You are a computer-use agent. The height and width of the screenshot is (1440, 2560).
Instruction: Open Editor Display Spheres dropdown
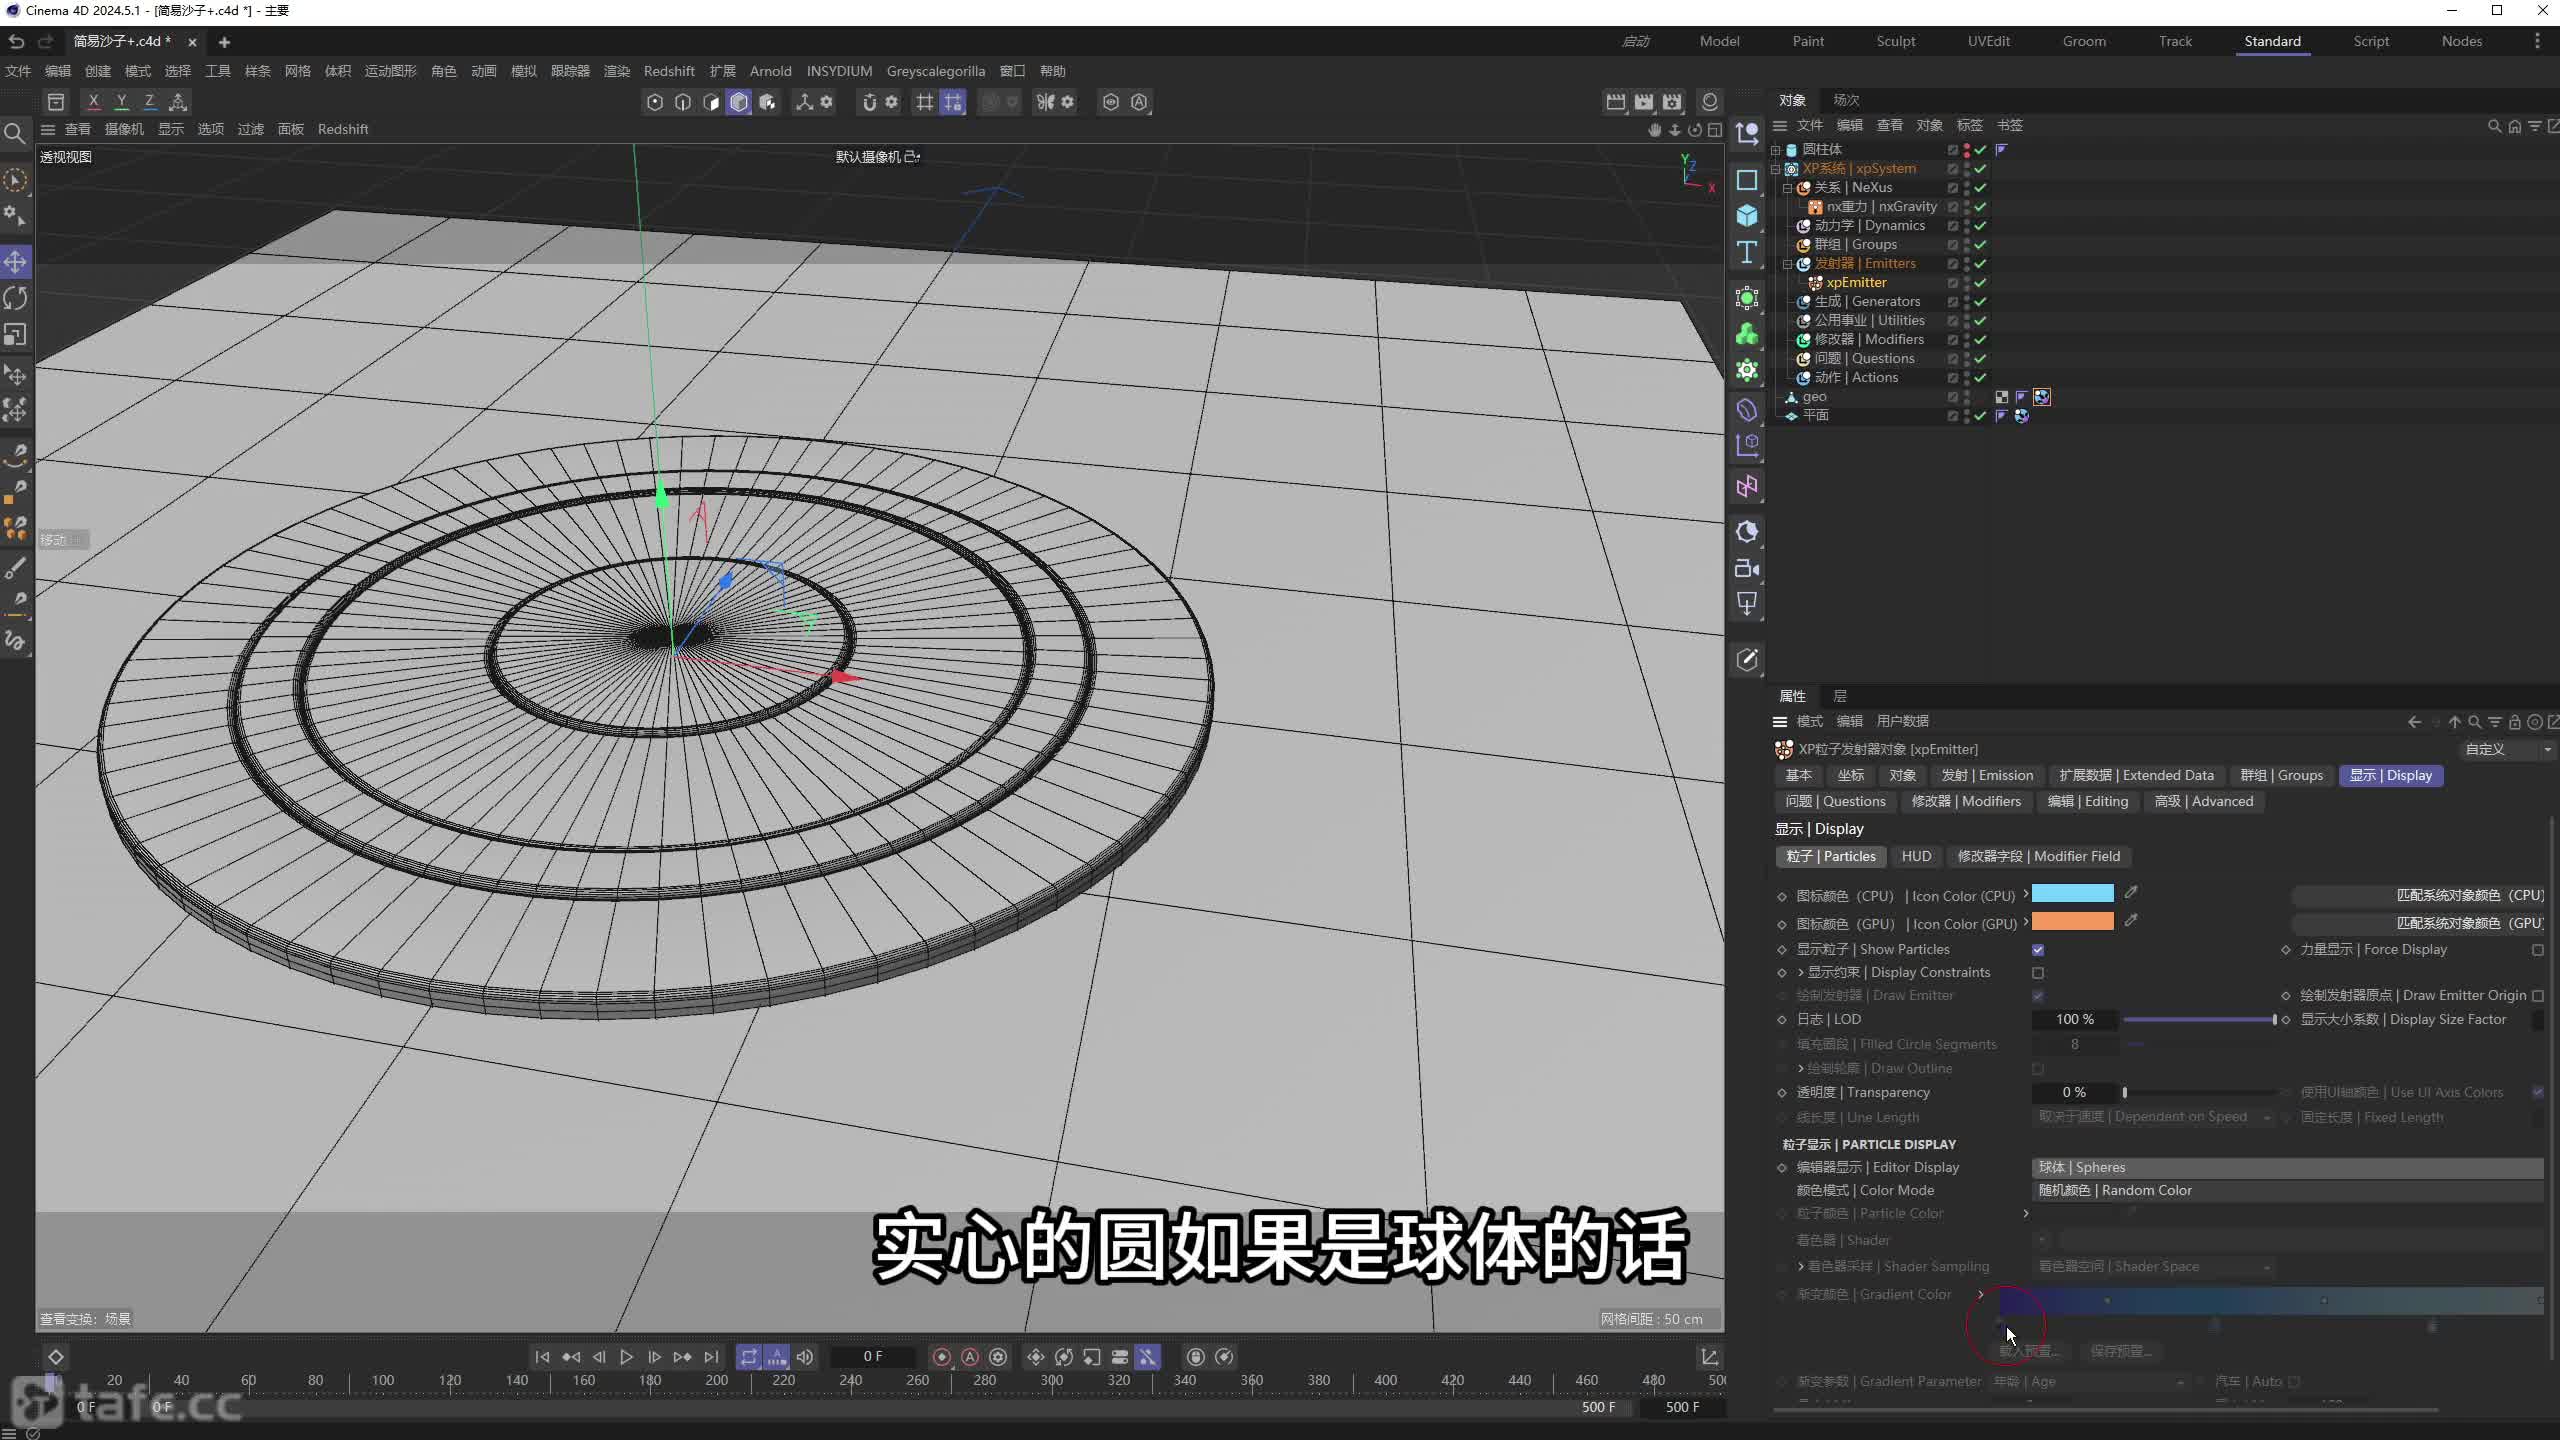2288,1167
